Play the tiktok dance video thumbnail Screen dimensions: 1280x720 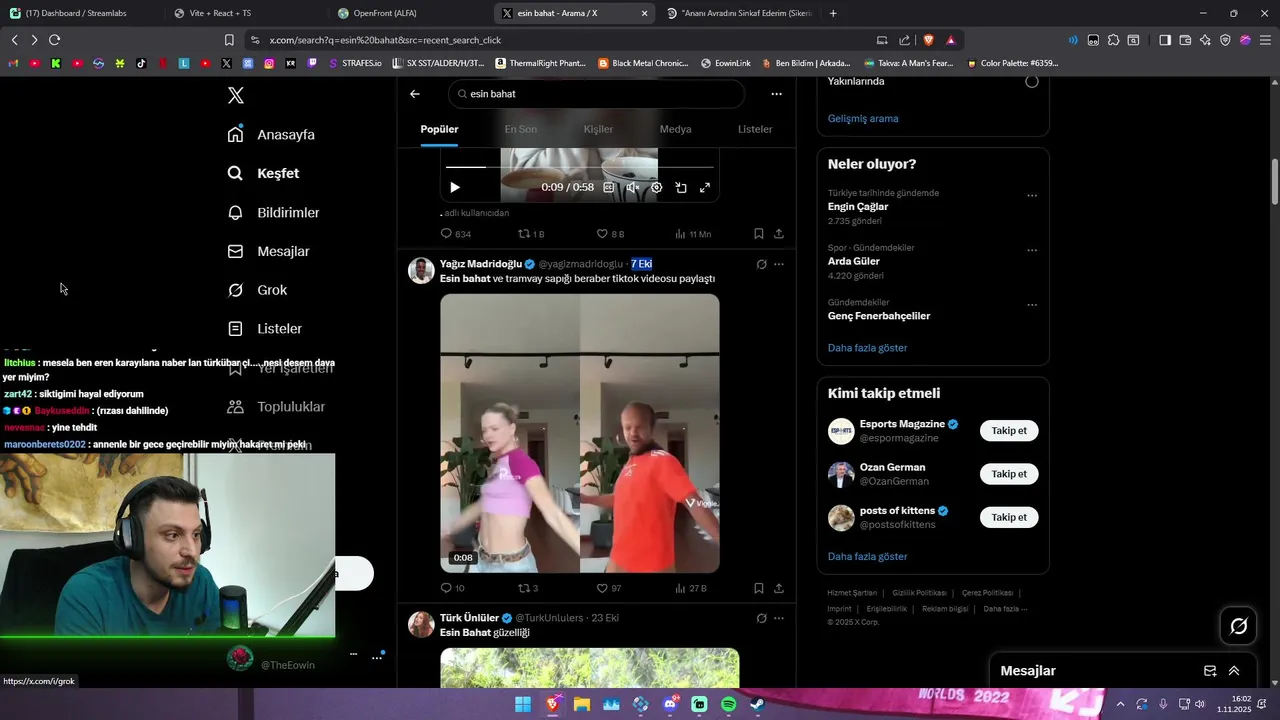(x=580, y=433)
